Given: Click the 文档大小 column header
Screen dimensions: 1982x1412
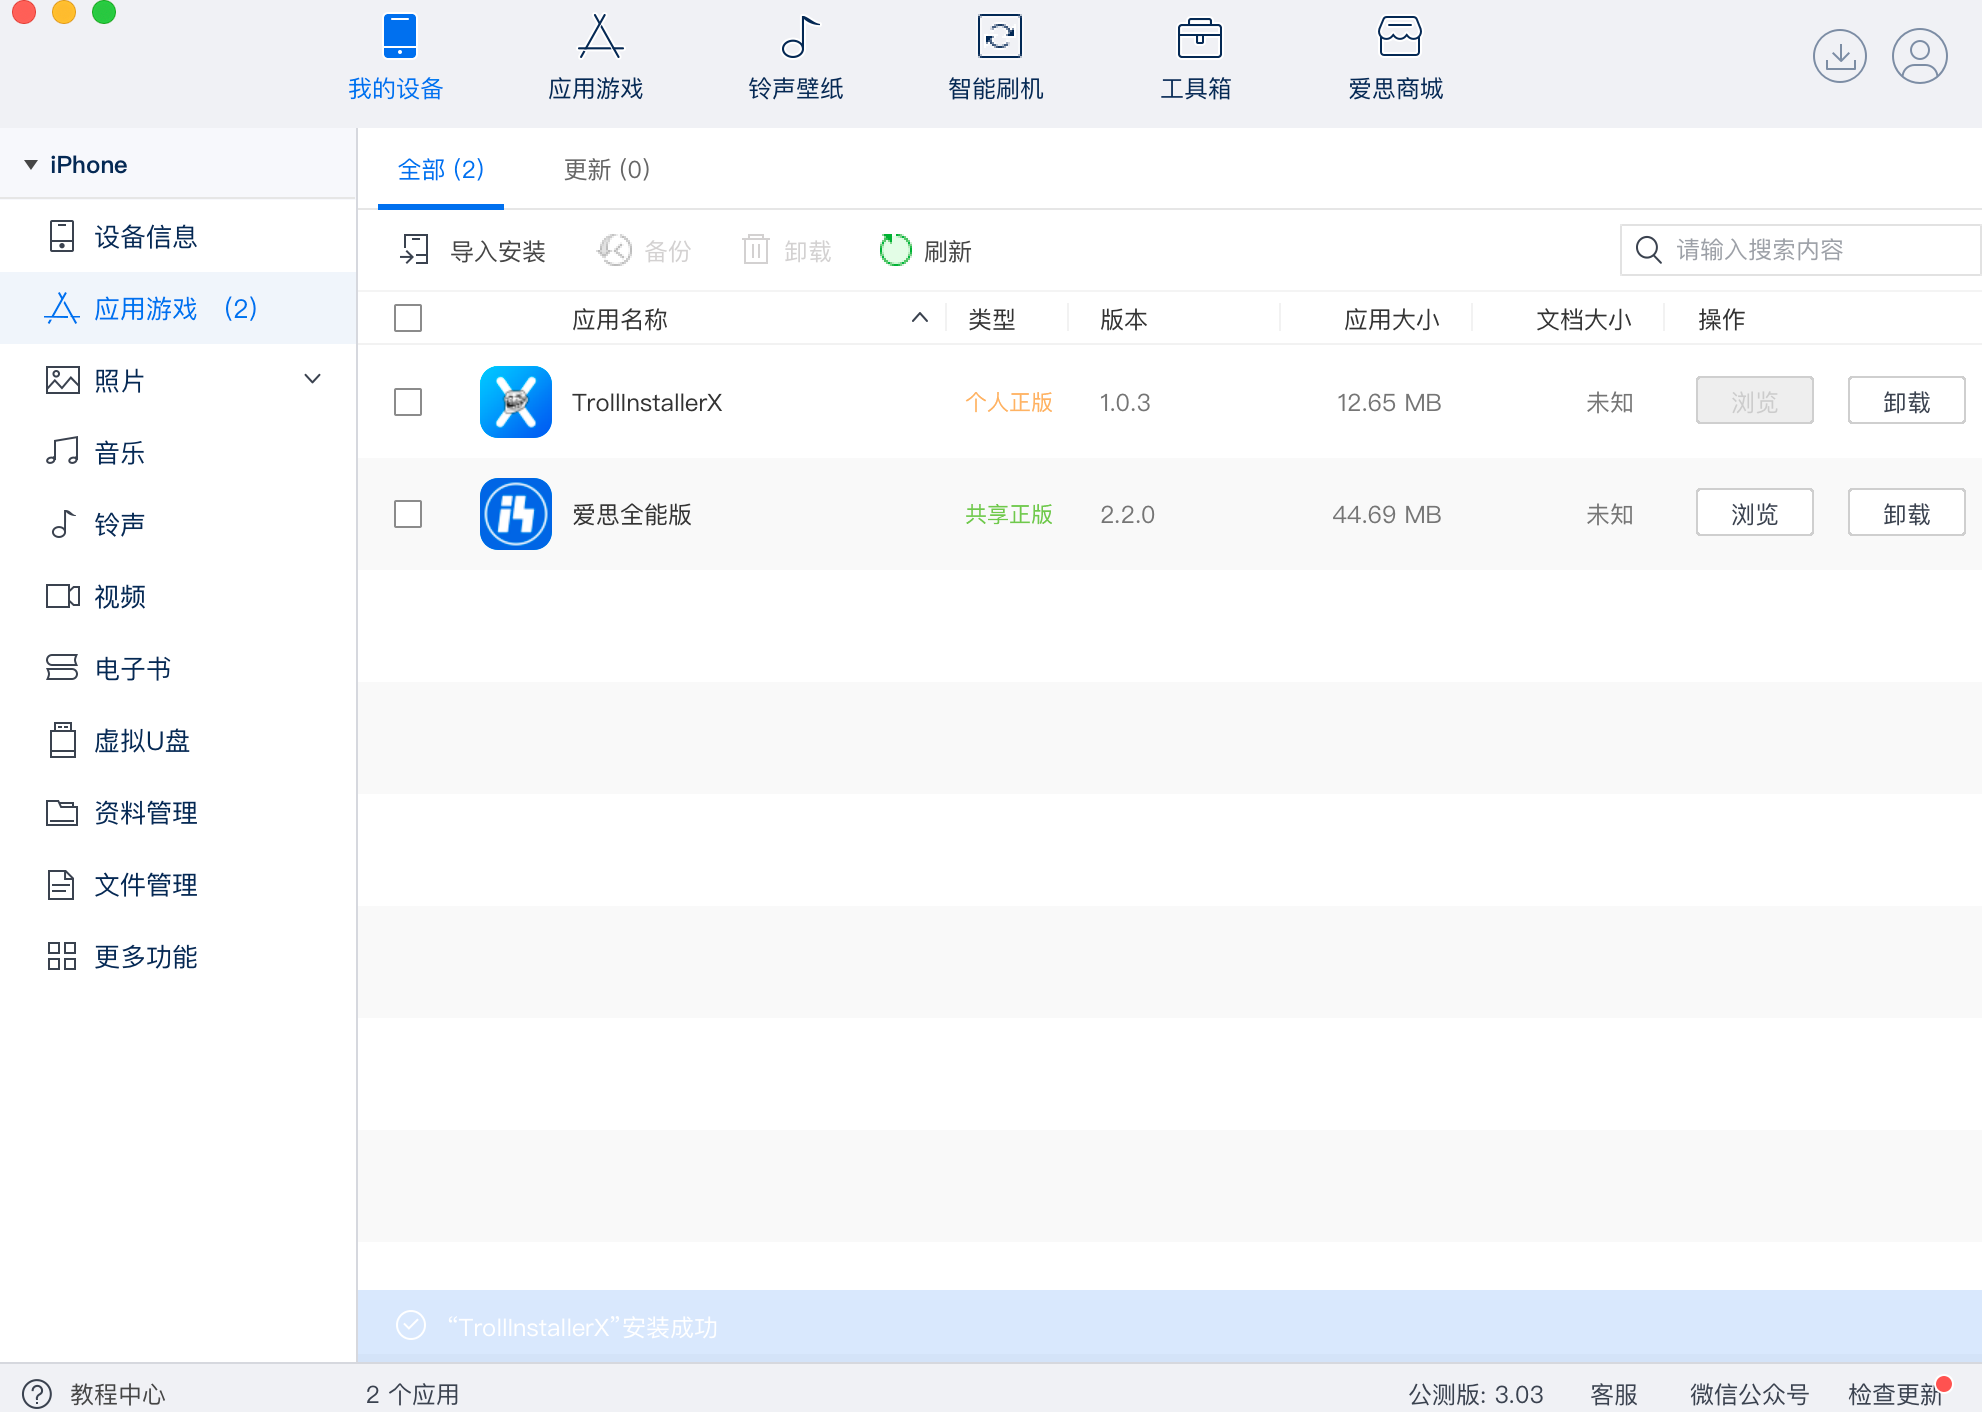Looking at the screenshot, I should 1584,320.
